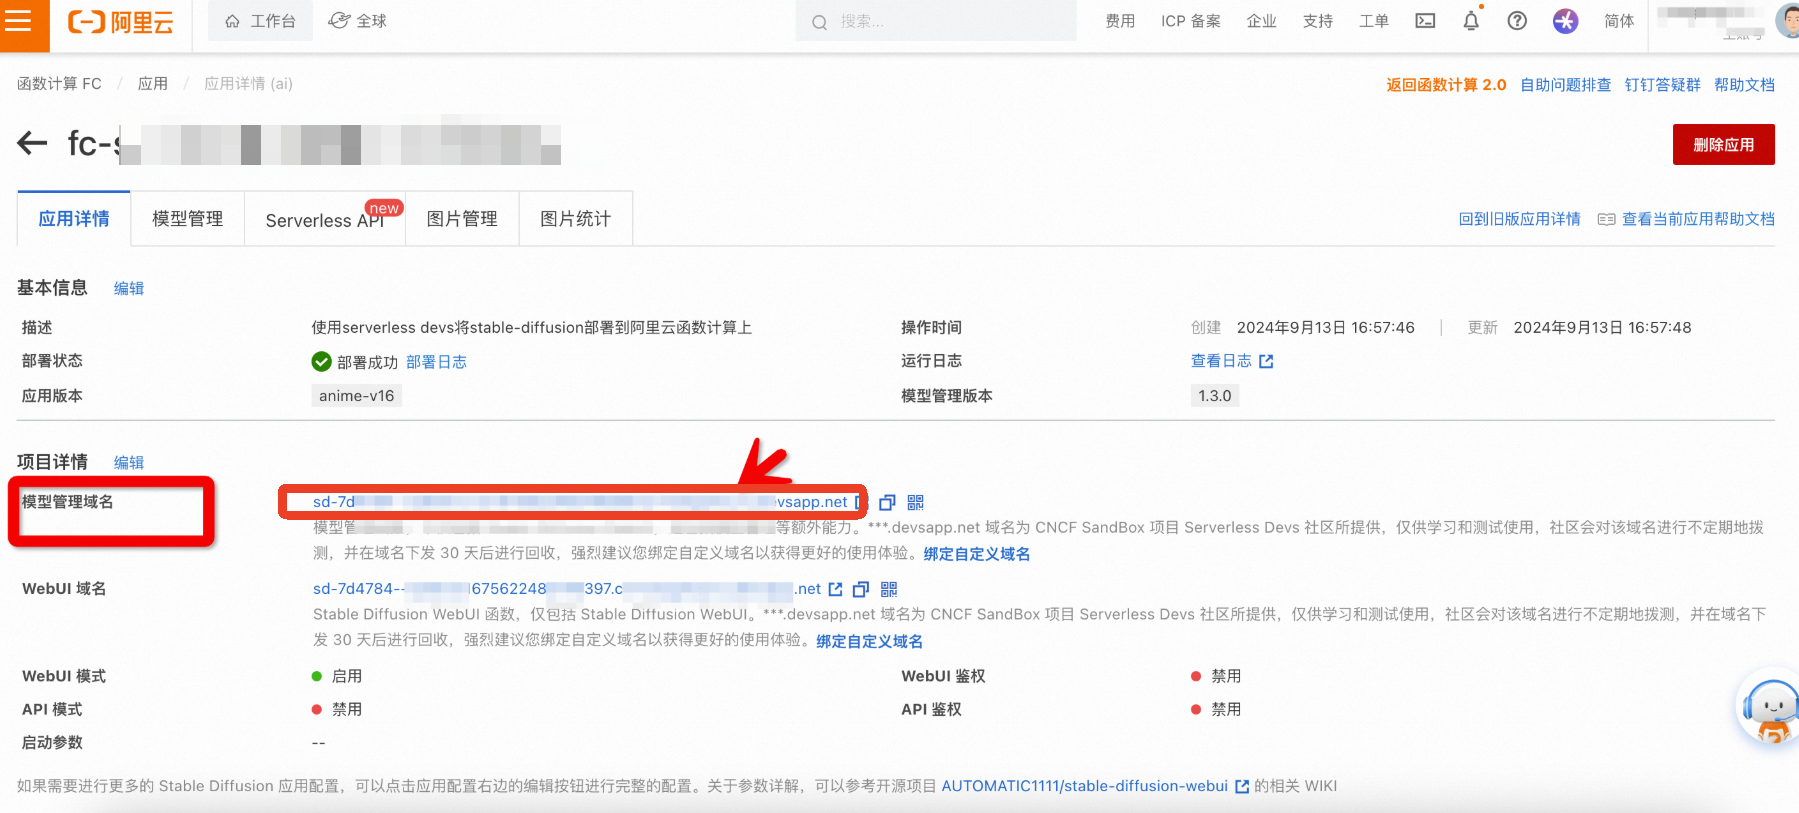Switch language via 简体
The height and width of the screenshot is (813, 1799).
(x=1619, y=21)
